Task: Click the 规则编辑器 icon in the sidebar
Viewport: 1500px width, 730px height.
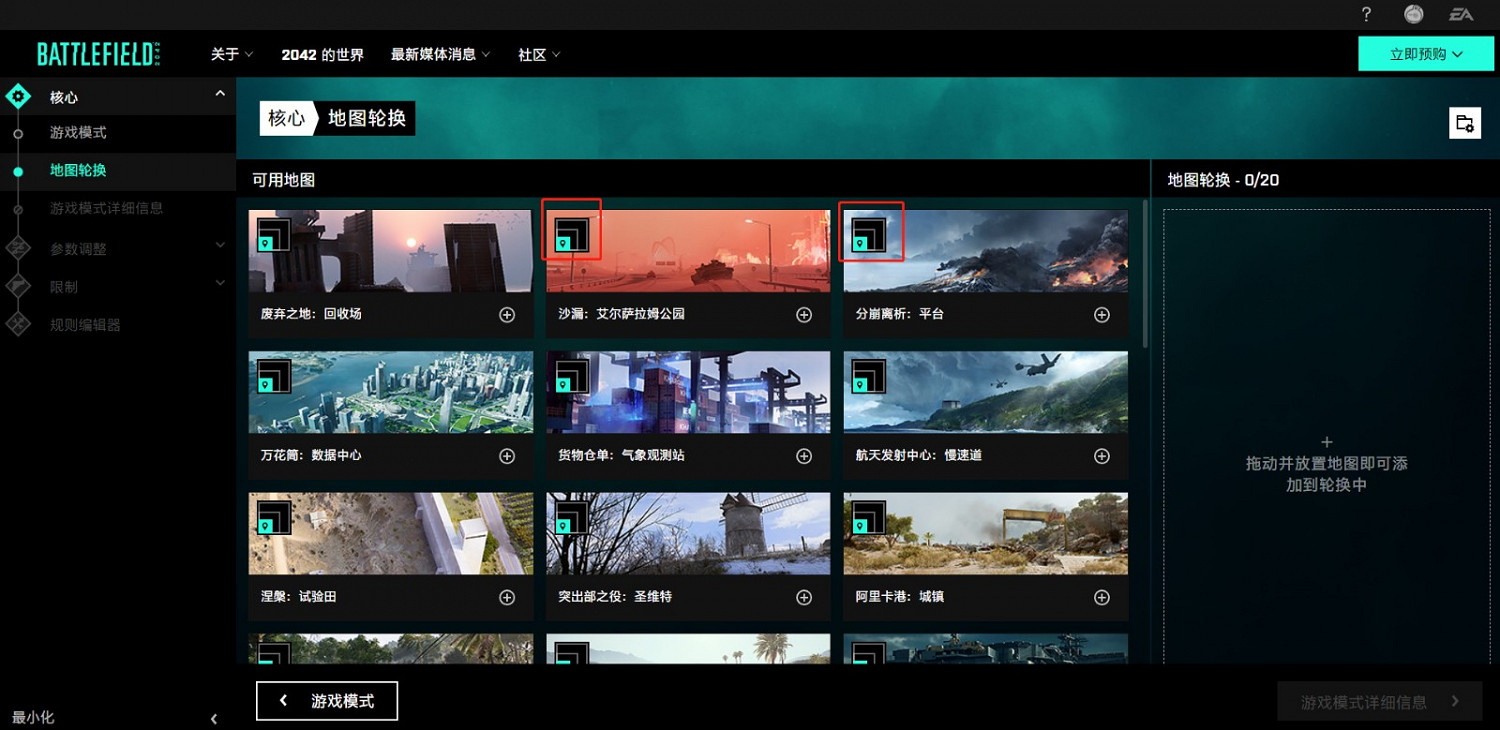Action: click(18, 324)
